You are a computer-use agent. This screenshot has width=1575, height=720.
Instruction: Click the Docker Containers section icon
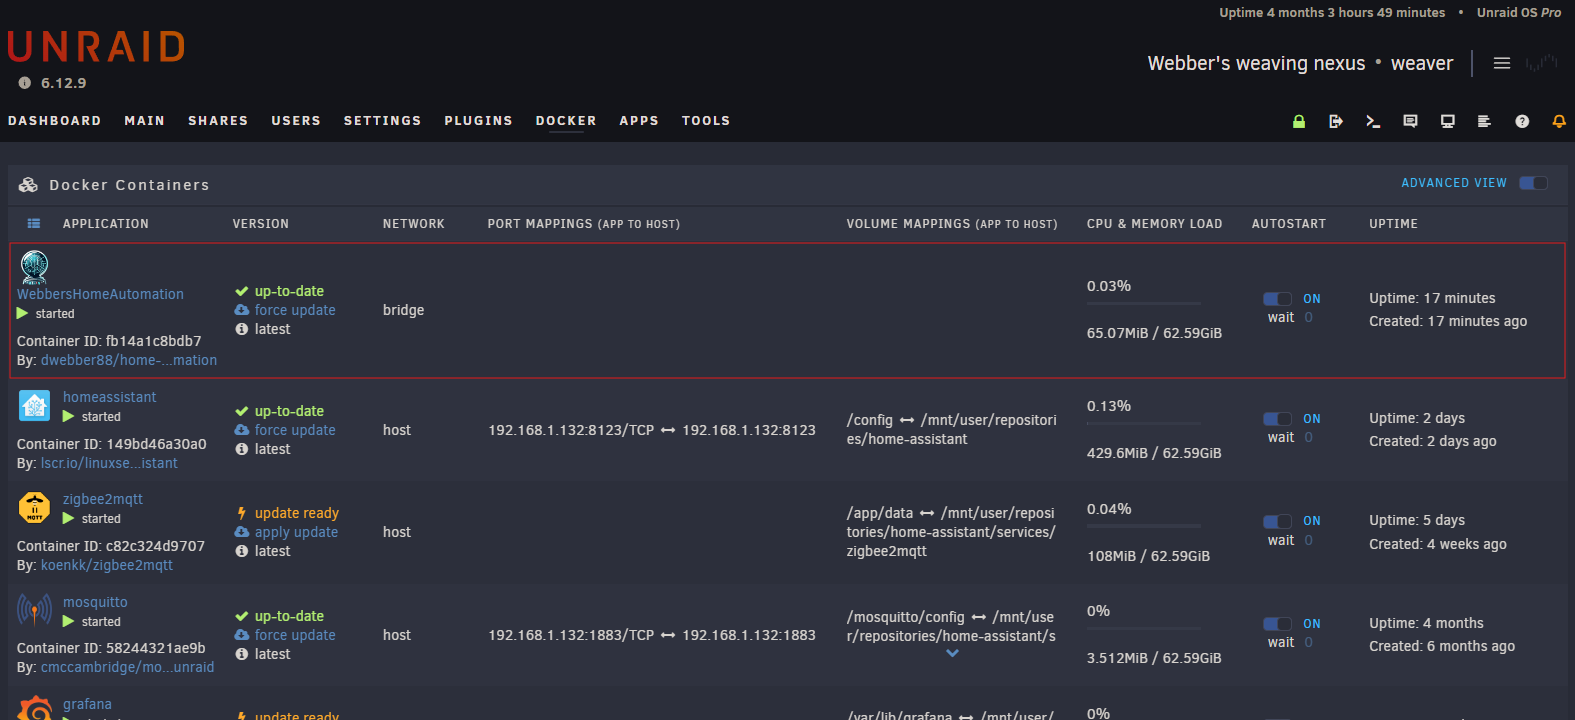[x=28, y=185]
